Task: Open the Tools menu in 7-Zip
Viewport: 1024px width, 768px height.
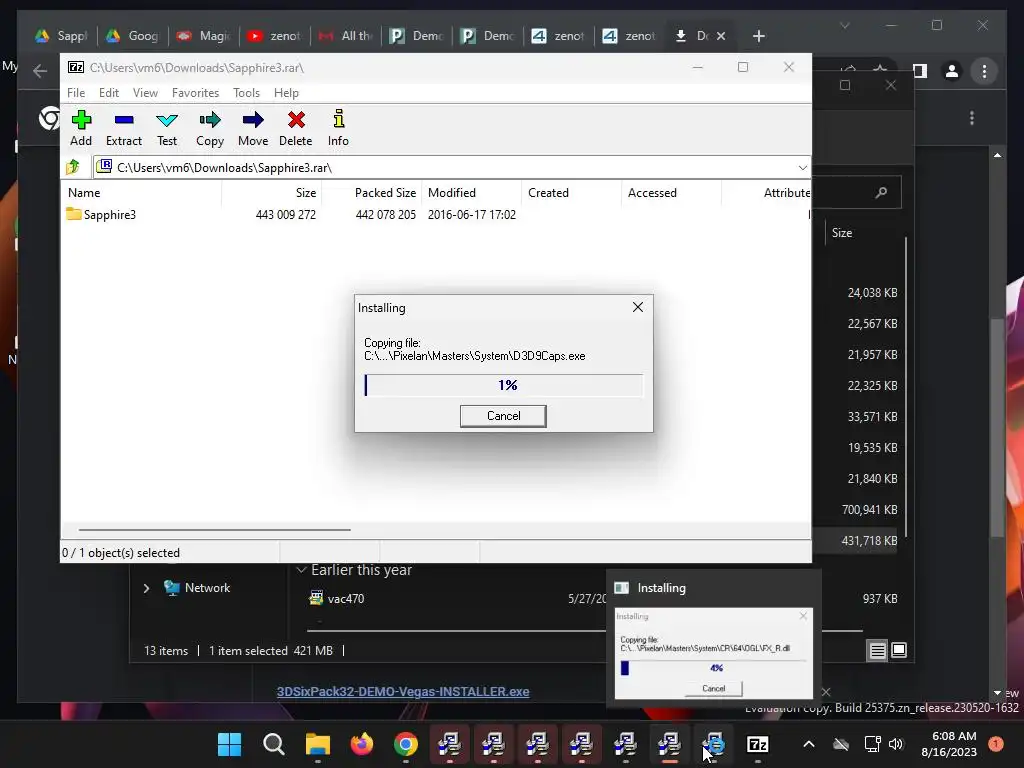Action: (246, 93)
